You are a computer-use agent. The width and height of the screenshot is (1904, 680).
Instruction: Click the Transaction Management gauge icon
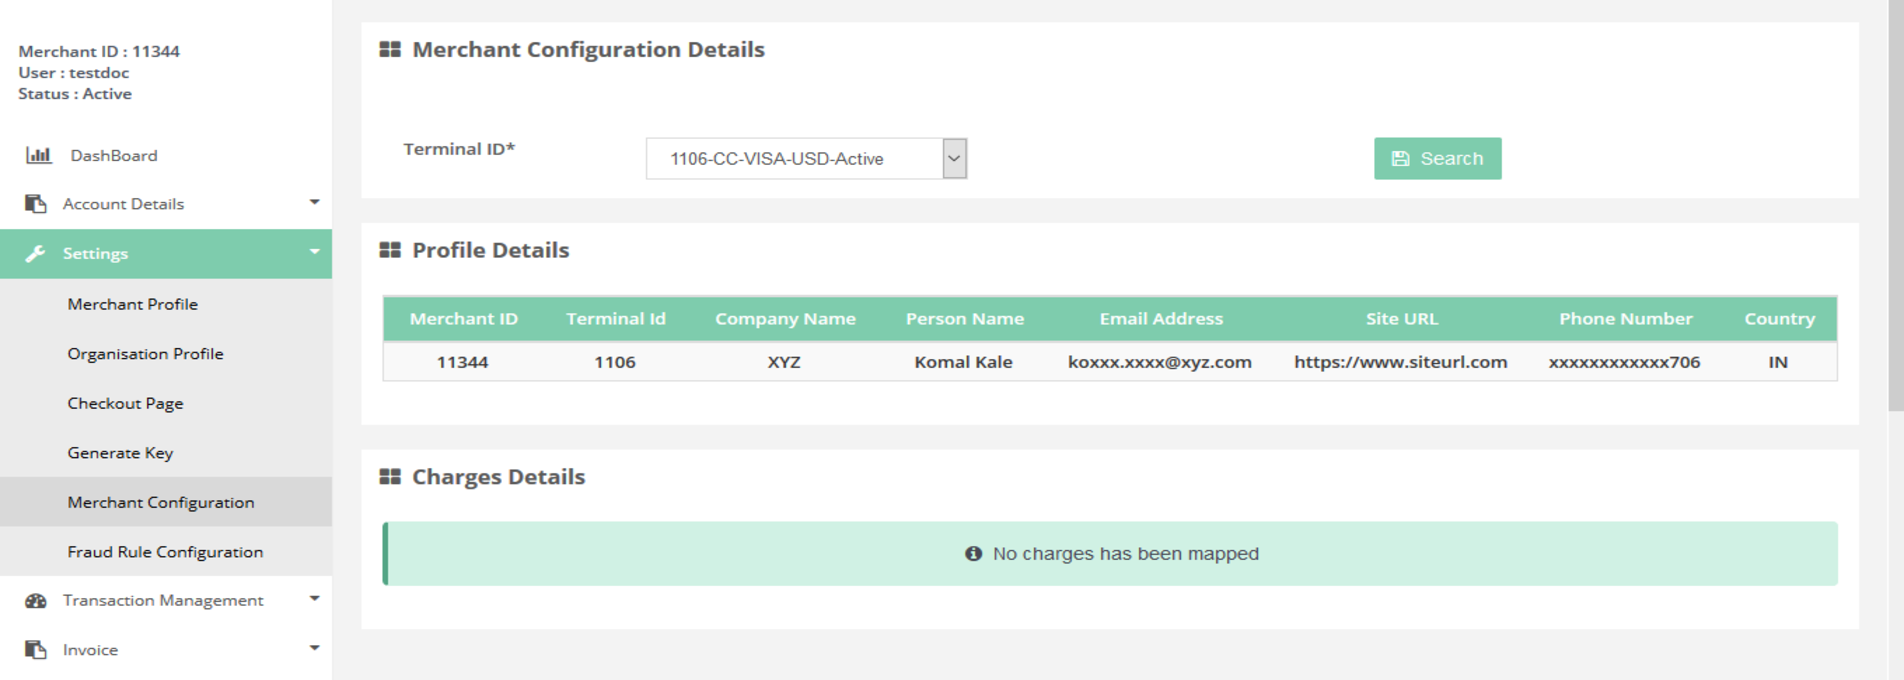pos(36,601)
